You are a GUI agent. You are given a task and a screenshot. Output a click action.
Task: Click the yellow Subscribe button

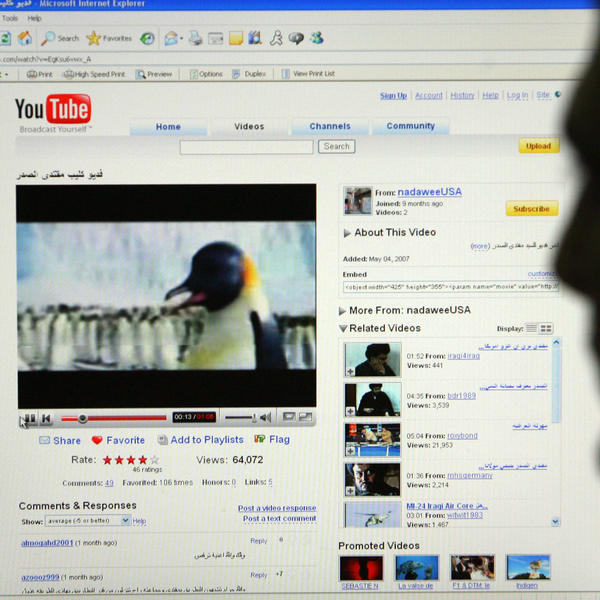[x=531, y=209]
